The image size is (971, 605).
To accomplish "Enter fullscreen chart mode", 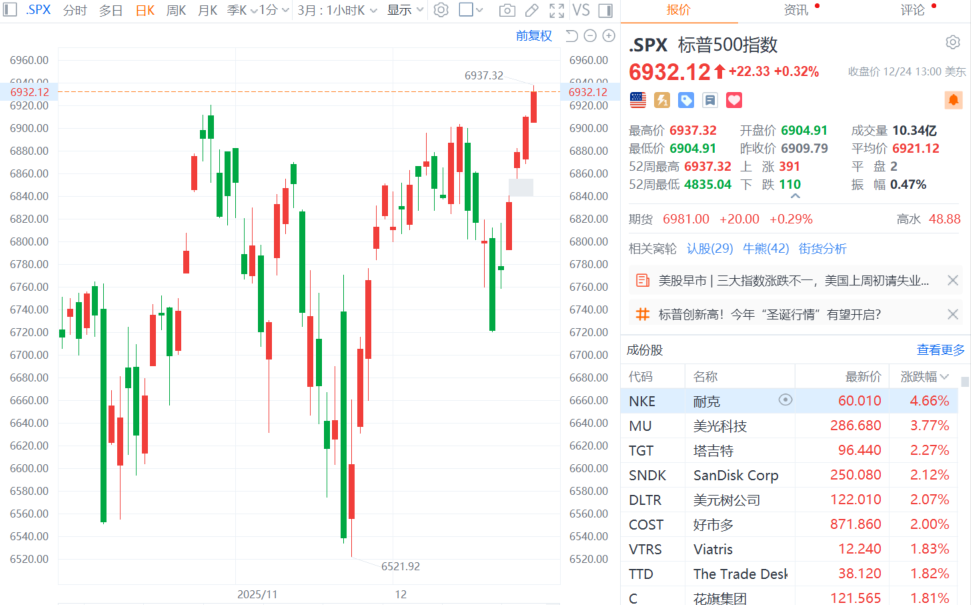I will click(557, 10).
